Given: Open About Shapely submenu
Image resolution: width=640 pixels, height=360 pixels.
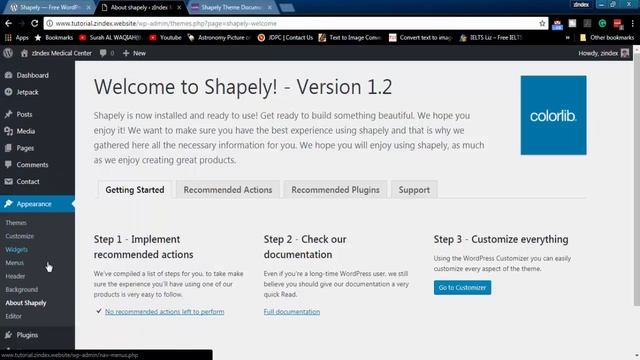Looking at the screenshot, I should tap(26, 303).
